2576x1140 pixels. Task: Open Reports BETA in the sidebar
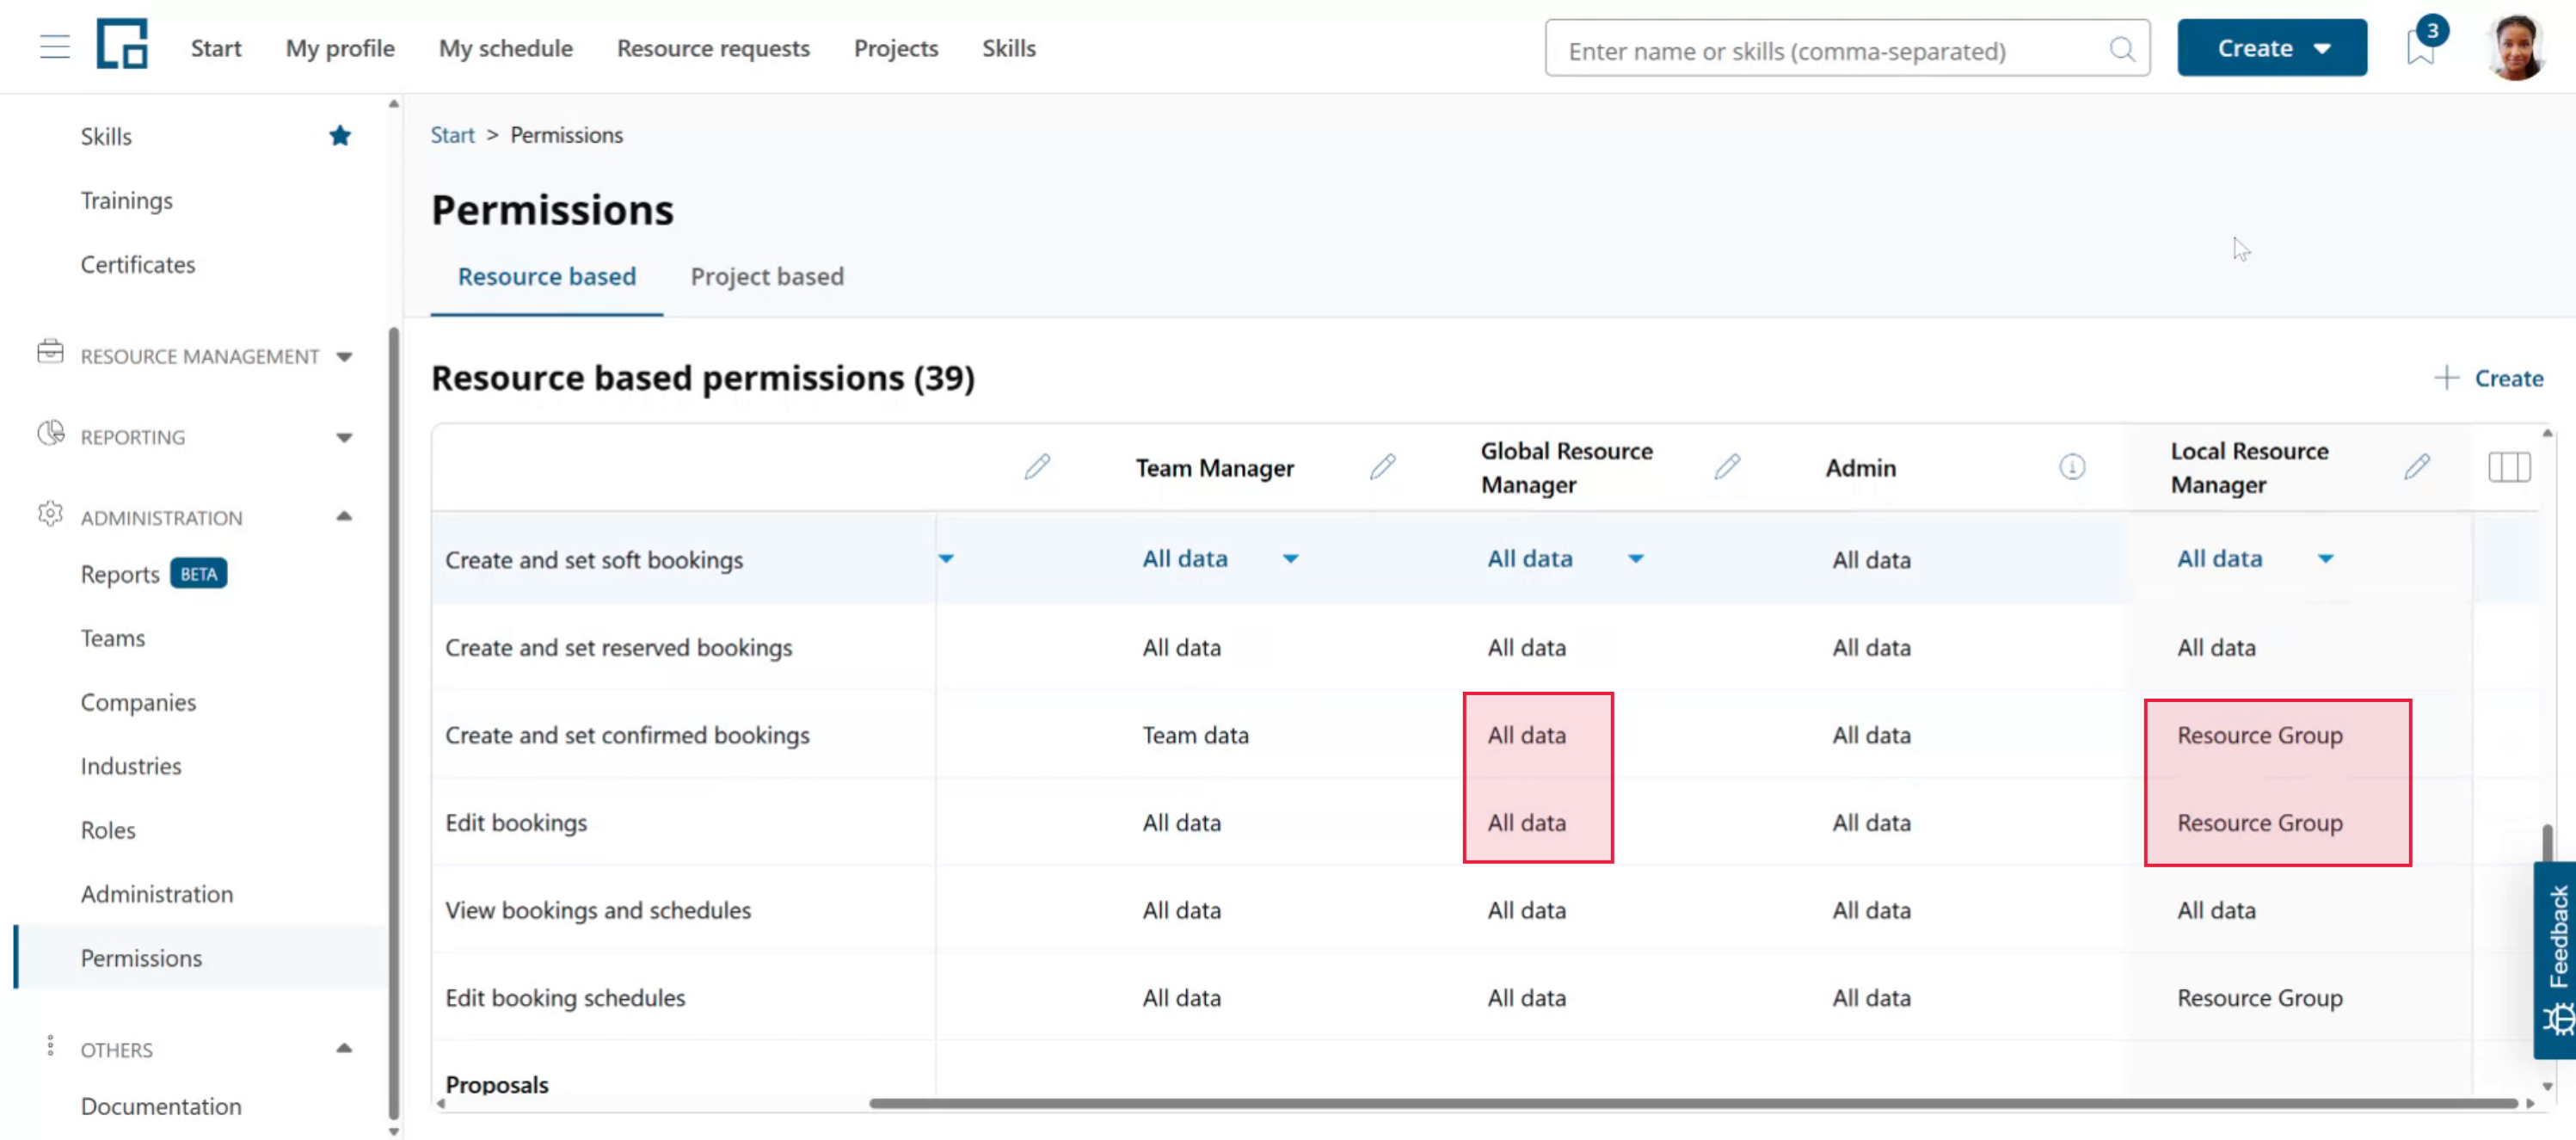154,574
